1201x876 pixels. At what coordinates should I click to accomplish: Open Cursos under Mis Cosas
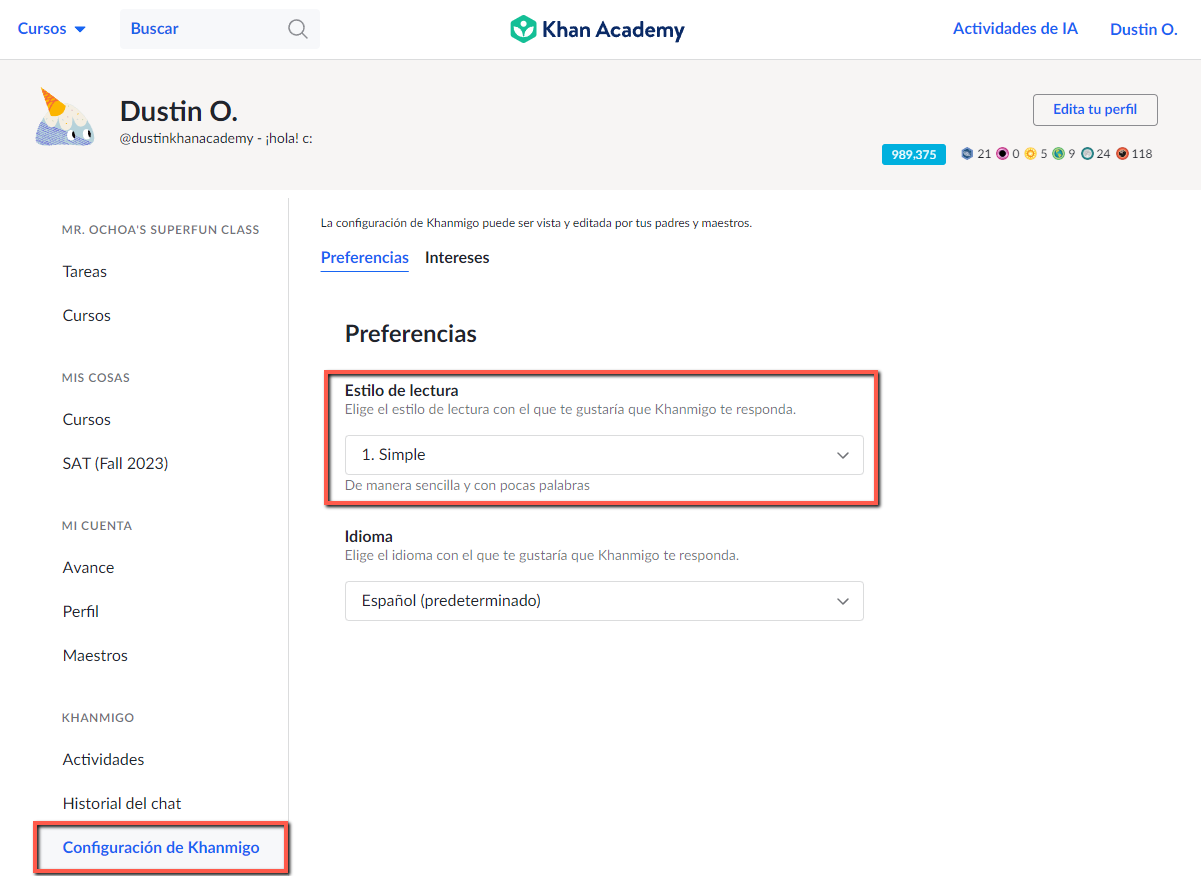(x=87, y=420)
